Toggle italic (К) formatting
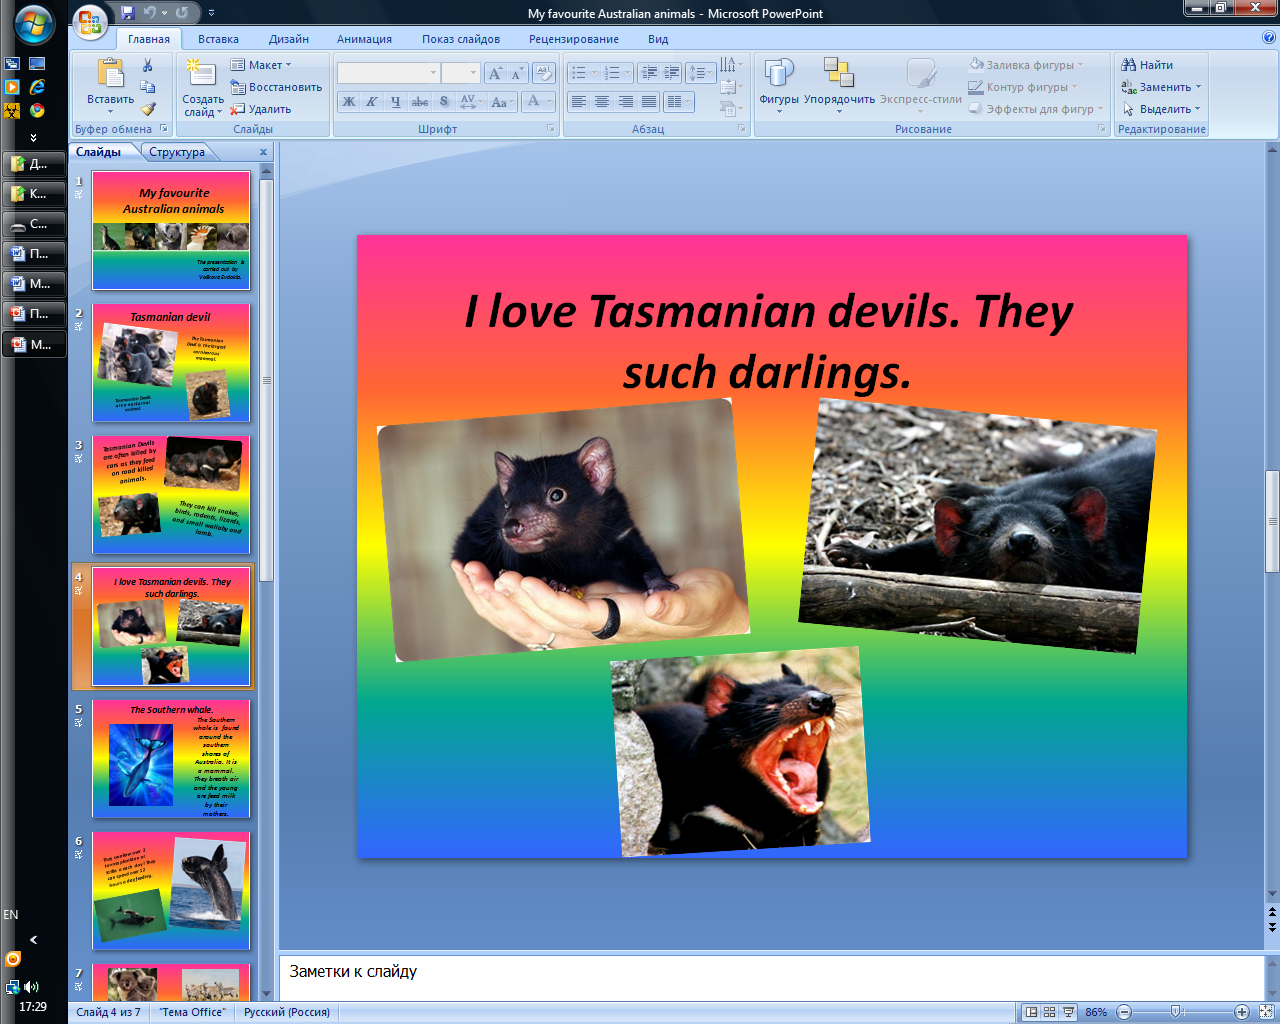 (372, 101)
